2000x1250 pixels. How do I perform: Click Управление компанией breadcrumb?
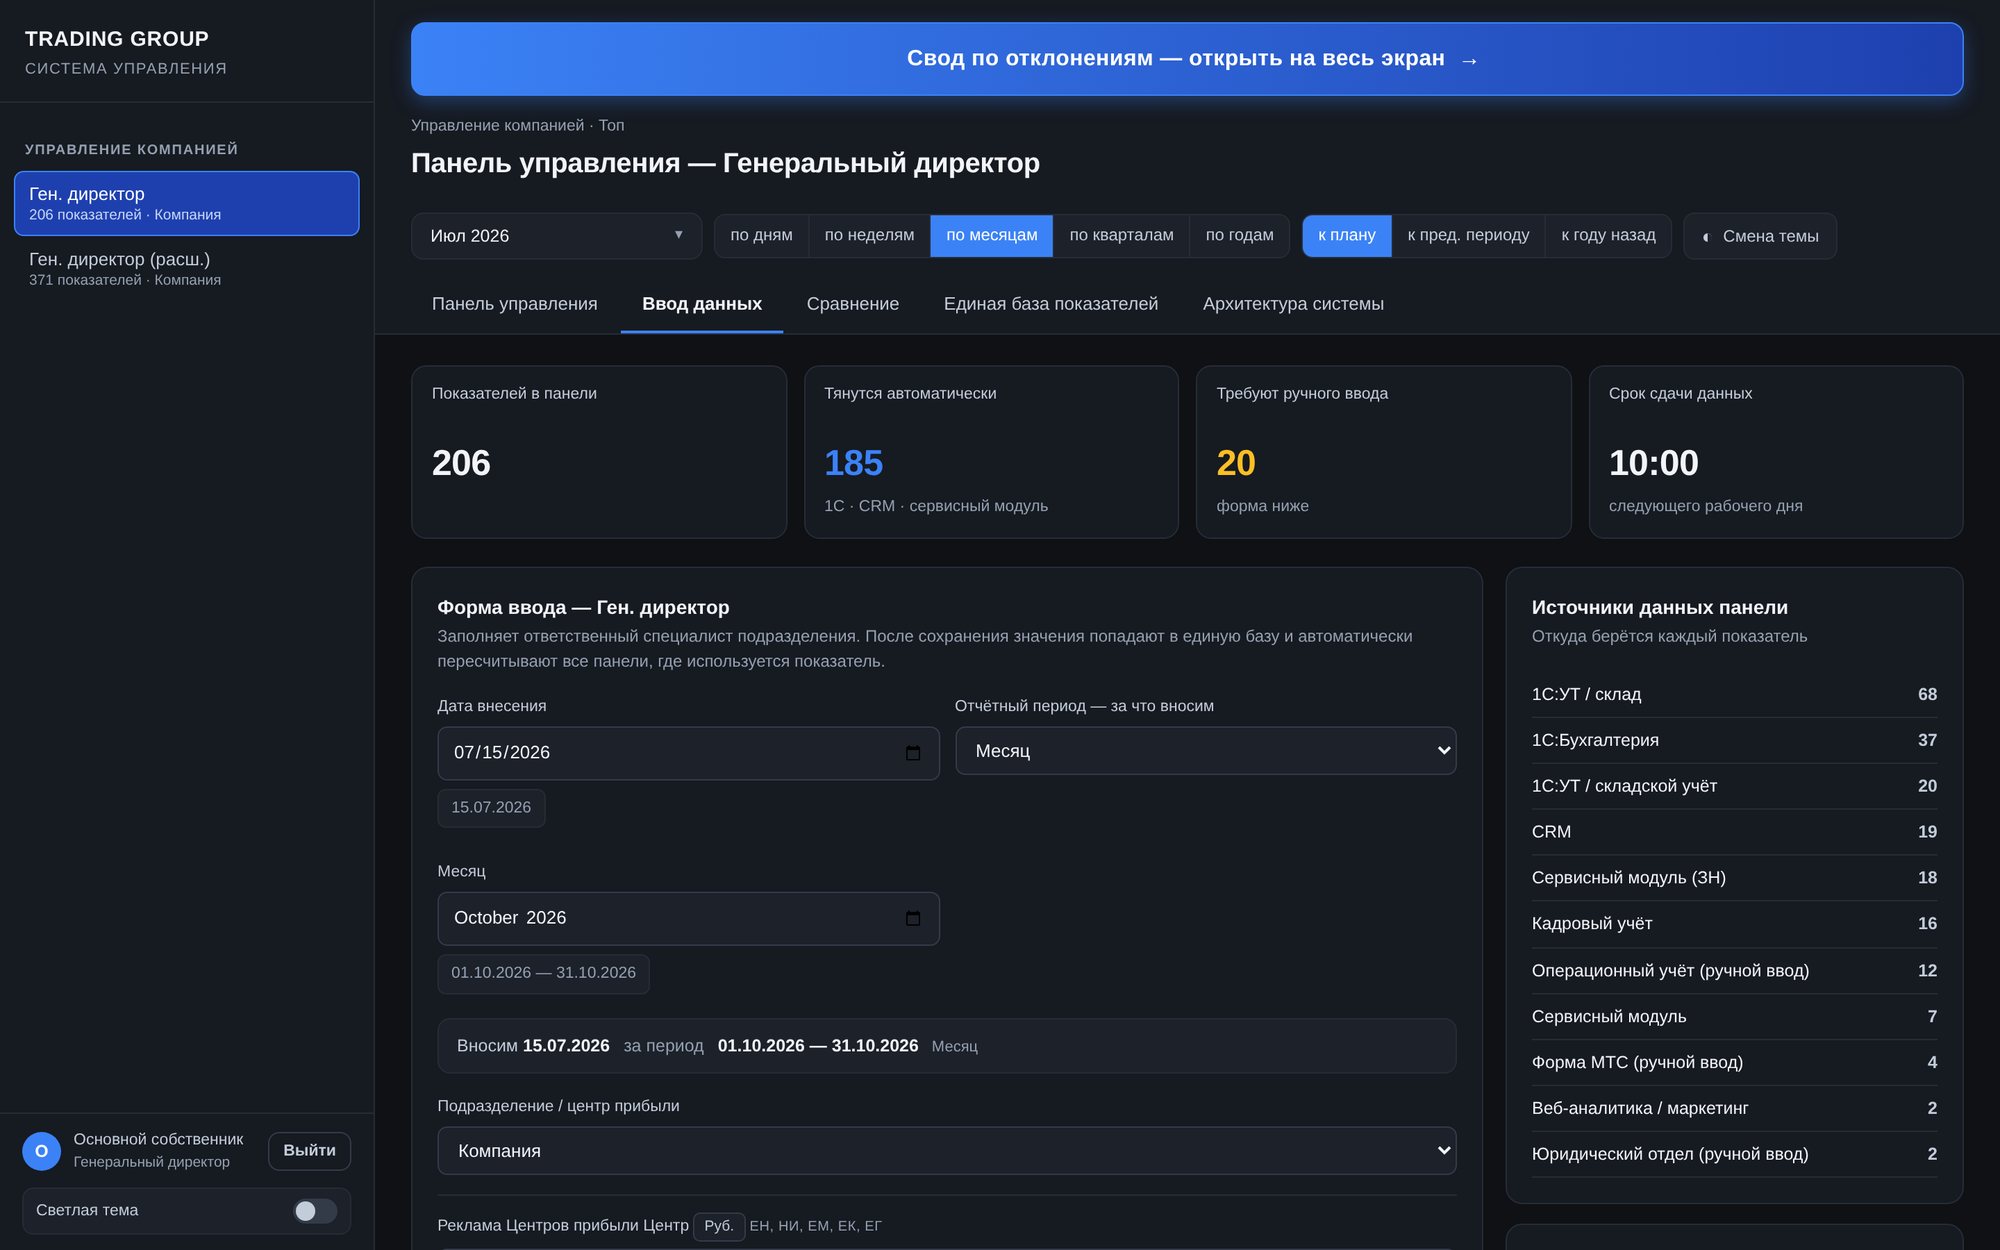coord(497,126)
